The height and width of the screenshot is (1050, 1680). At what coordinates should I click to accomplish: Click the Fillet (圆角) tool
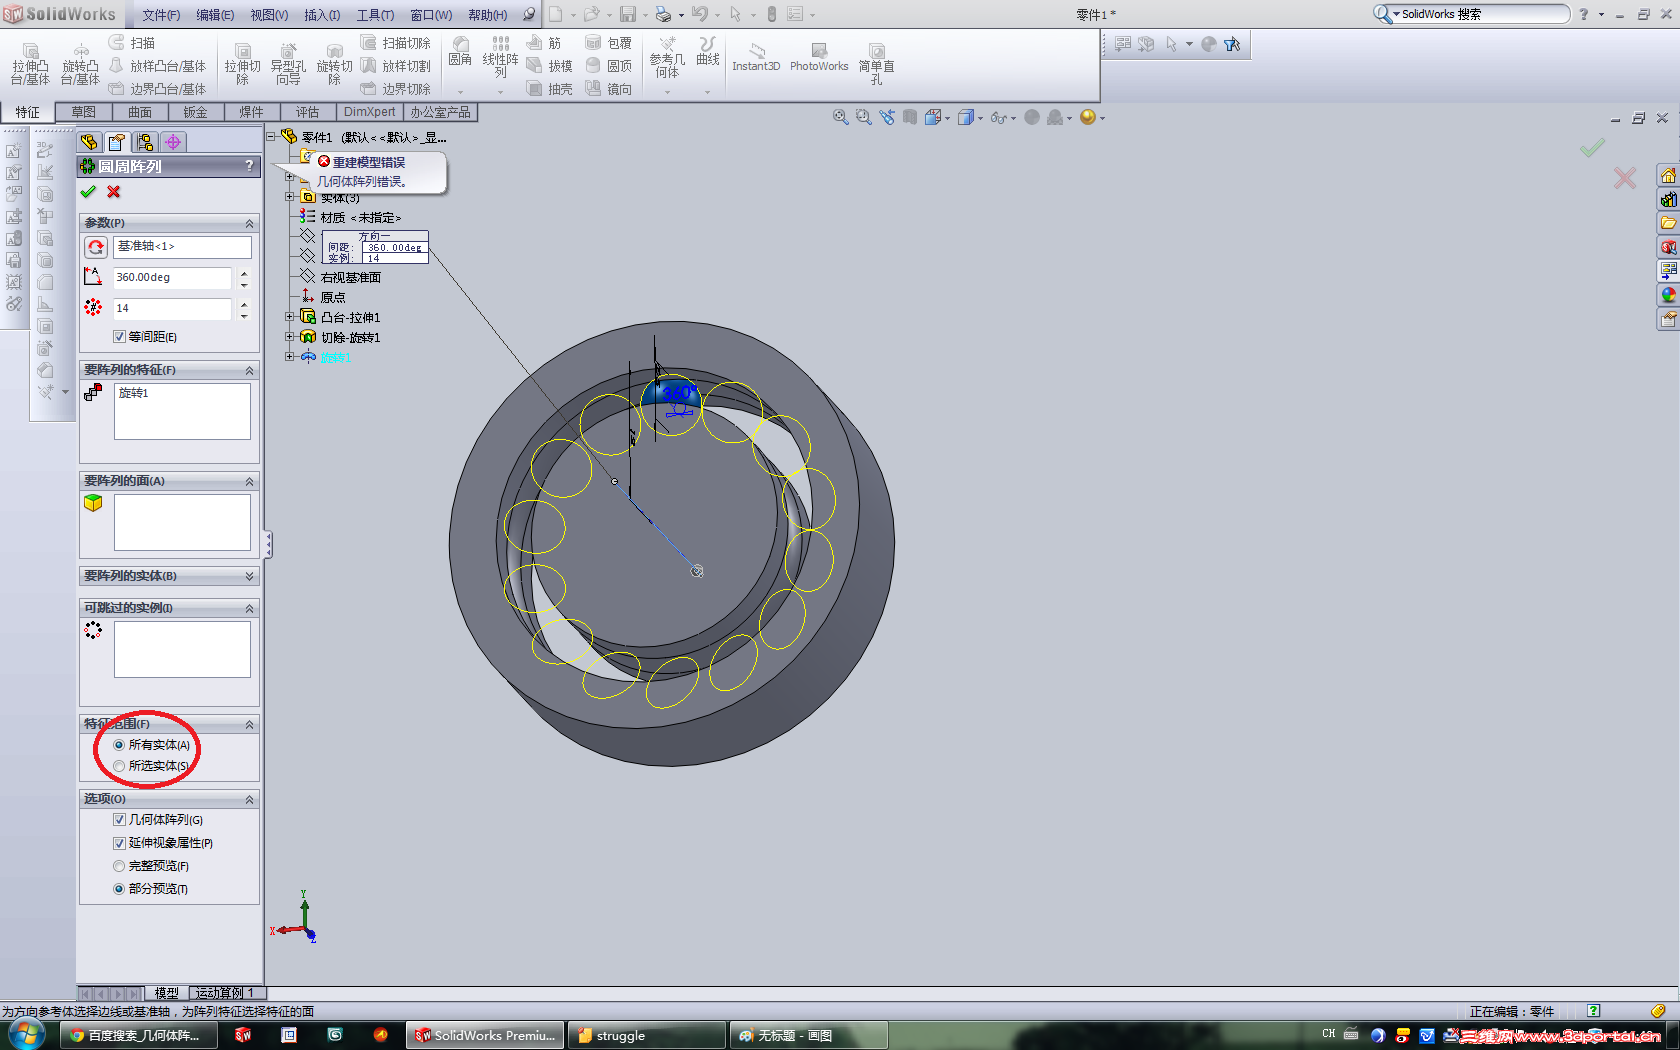tap(460, 52)
